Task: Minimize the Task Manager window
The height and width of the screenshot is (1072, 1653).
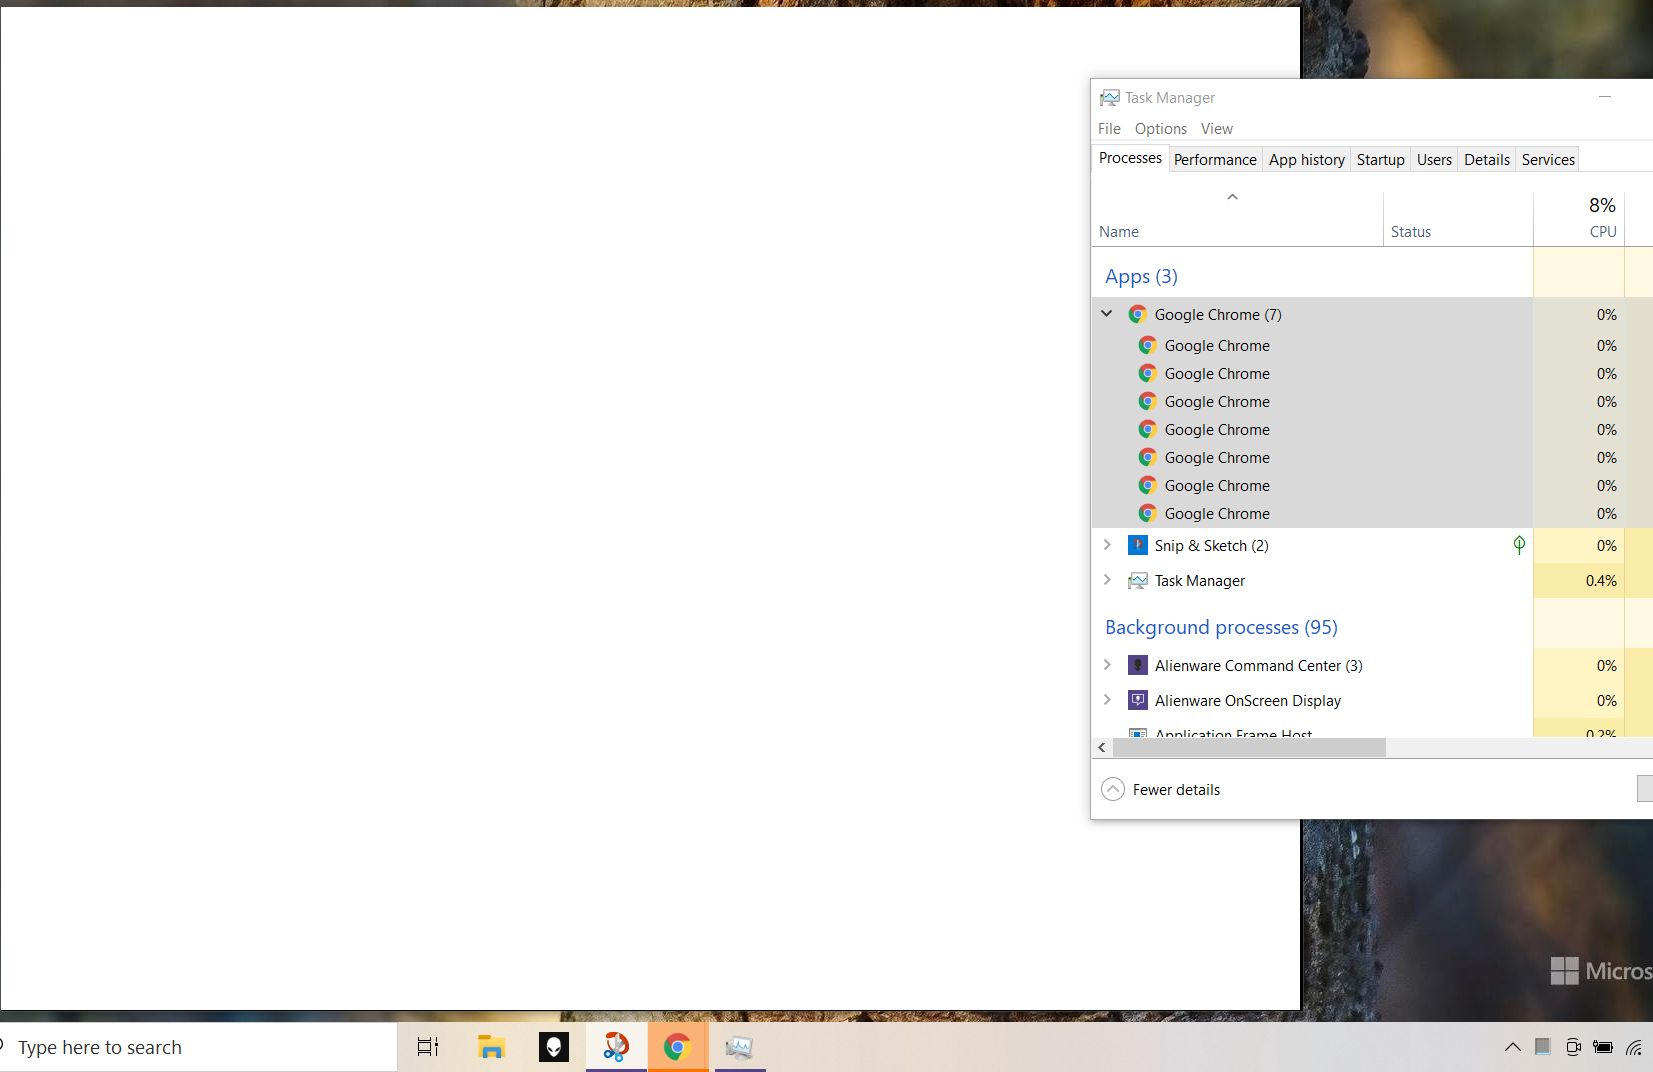Action: [1605, 97]
